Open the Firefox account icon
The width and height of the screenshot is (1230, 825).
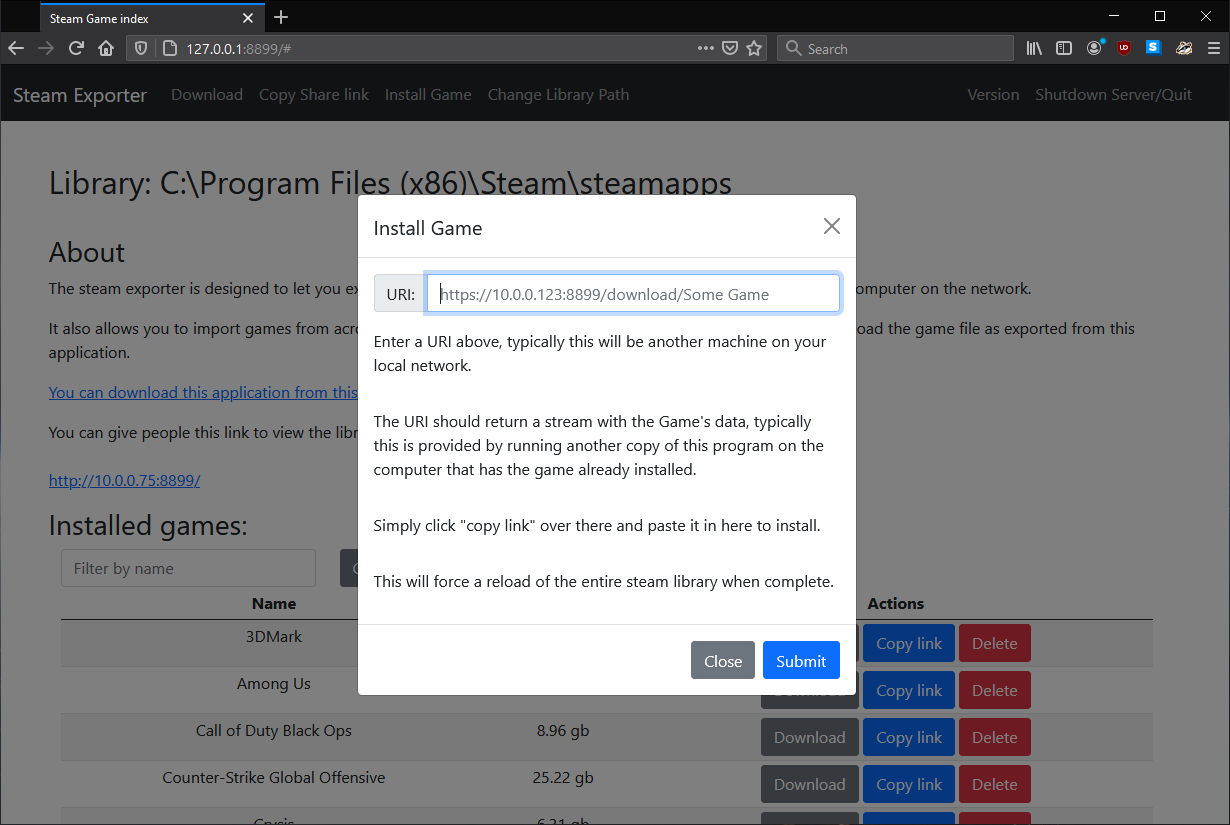(x=1094, y=48)
